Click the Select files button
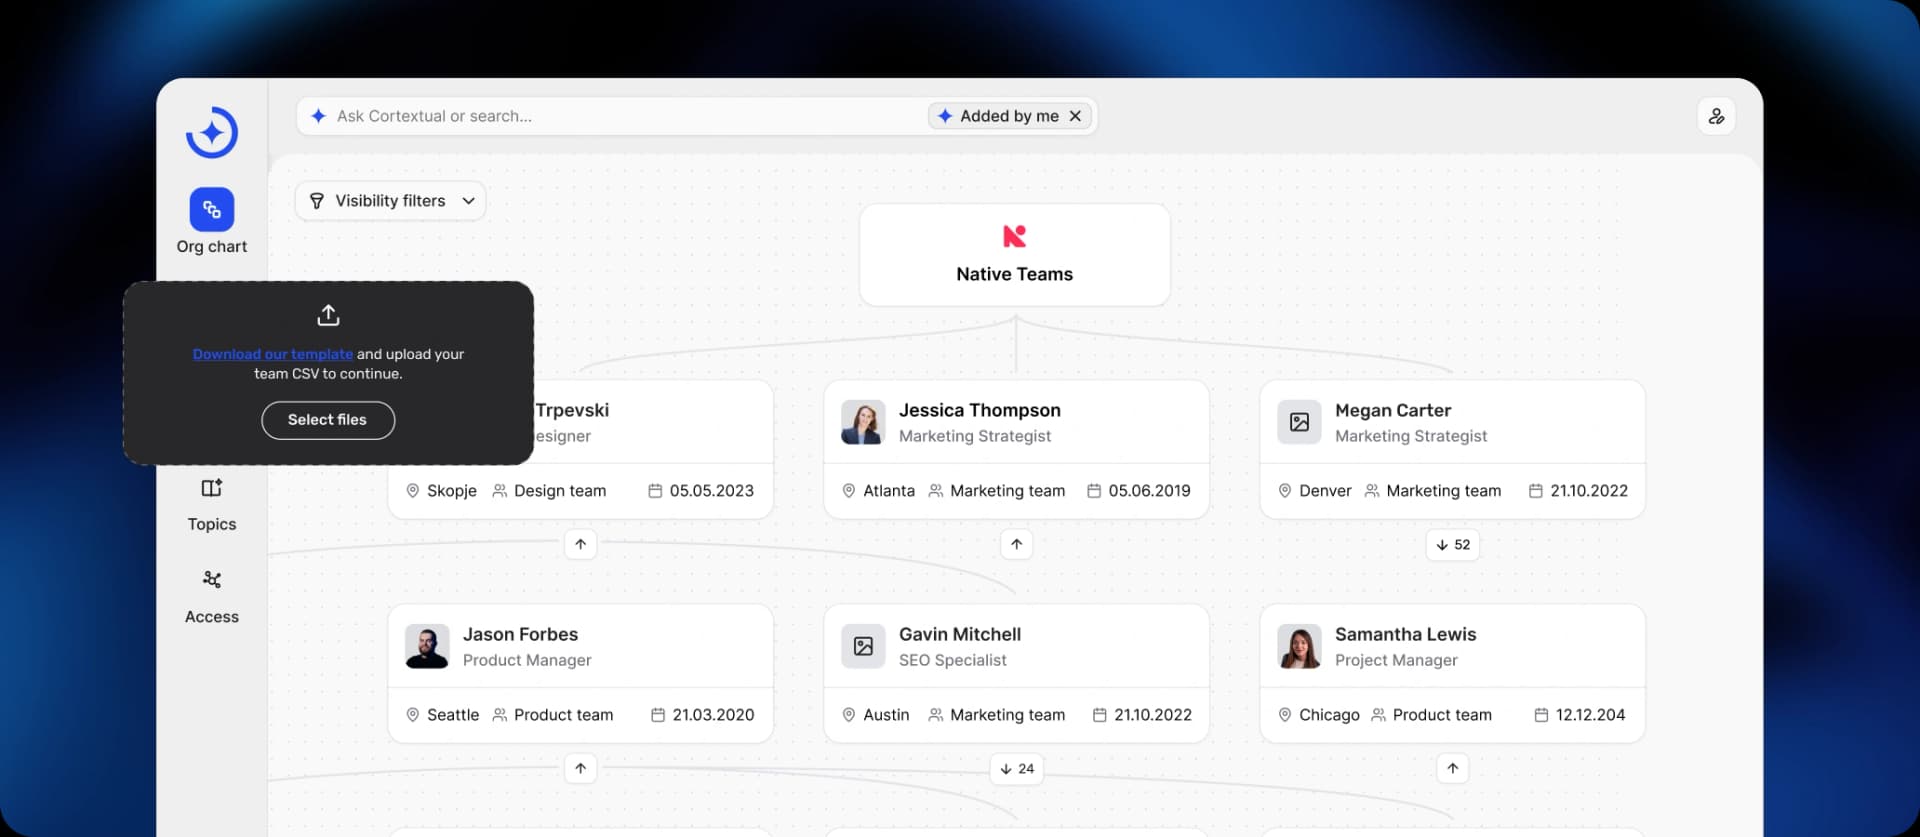Viewport: 1920px width, 837px height. pos(328,420)
